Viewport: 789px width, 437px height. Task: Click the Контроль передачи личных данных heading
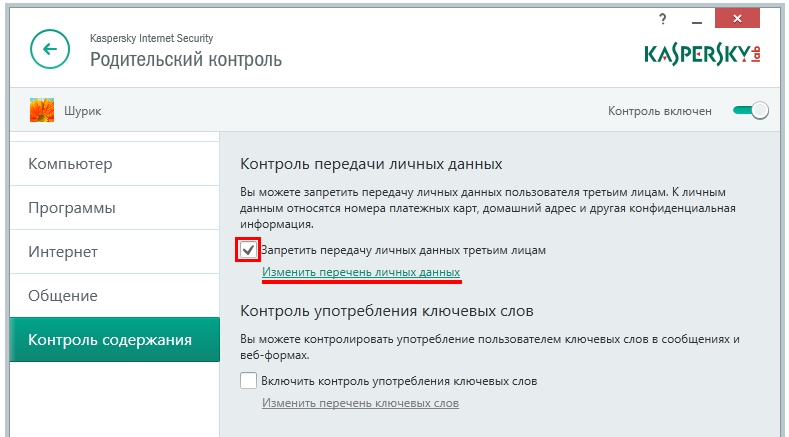(371, 163)
